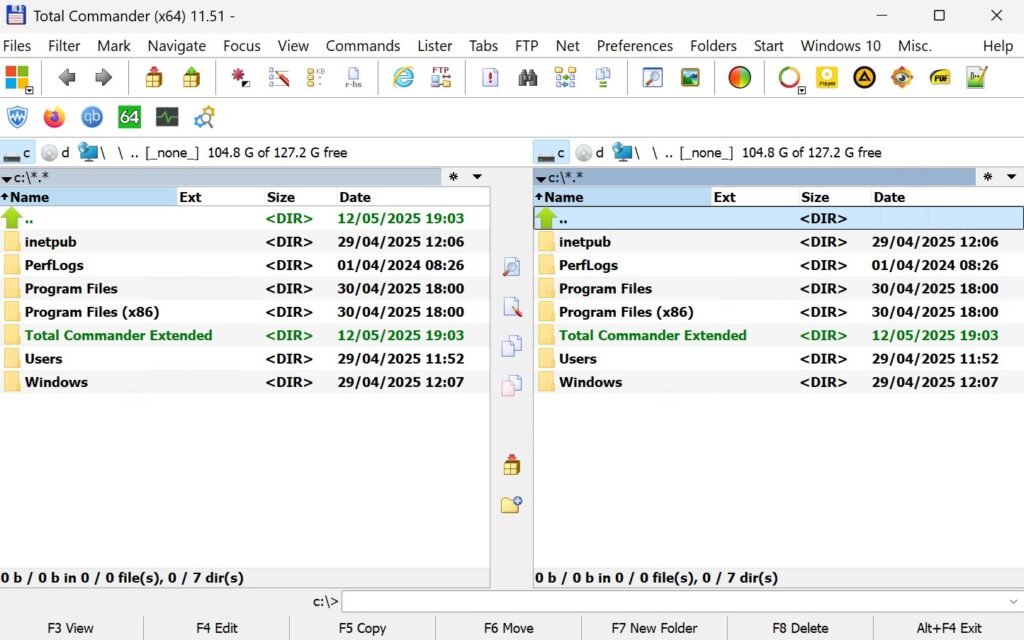Expand the multicolor ring icon dropdown arrow
This screenshot has height=640, width=1024.
pyautogui.click(x=802, y=91)
